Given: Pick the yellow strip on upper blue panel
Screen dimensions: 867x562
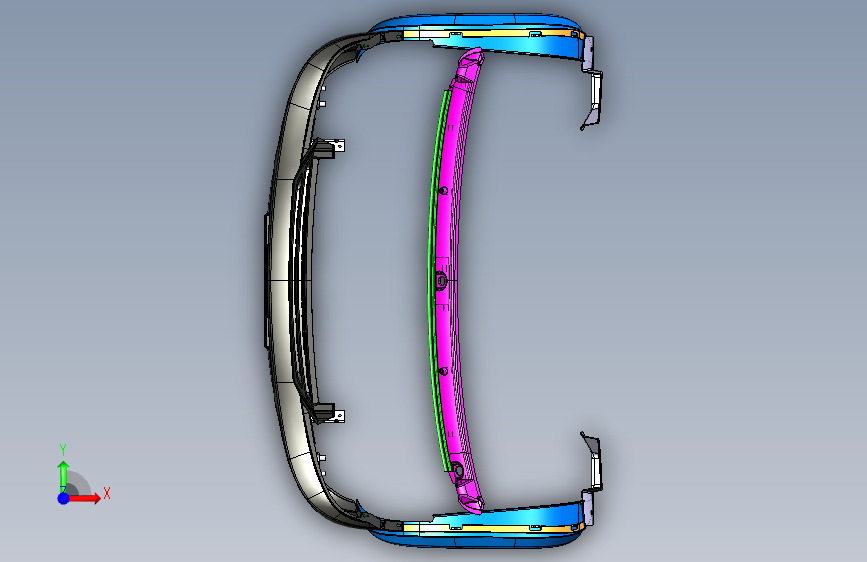Looking at the screenshot, I should [492, 34].
